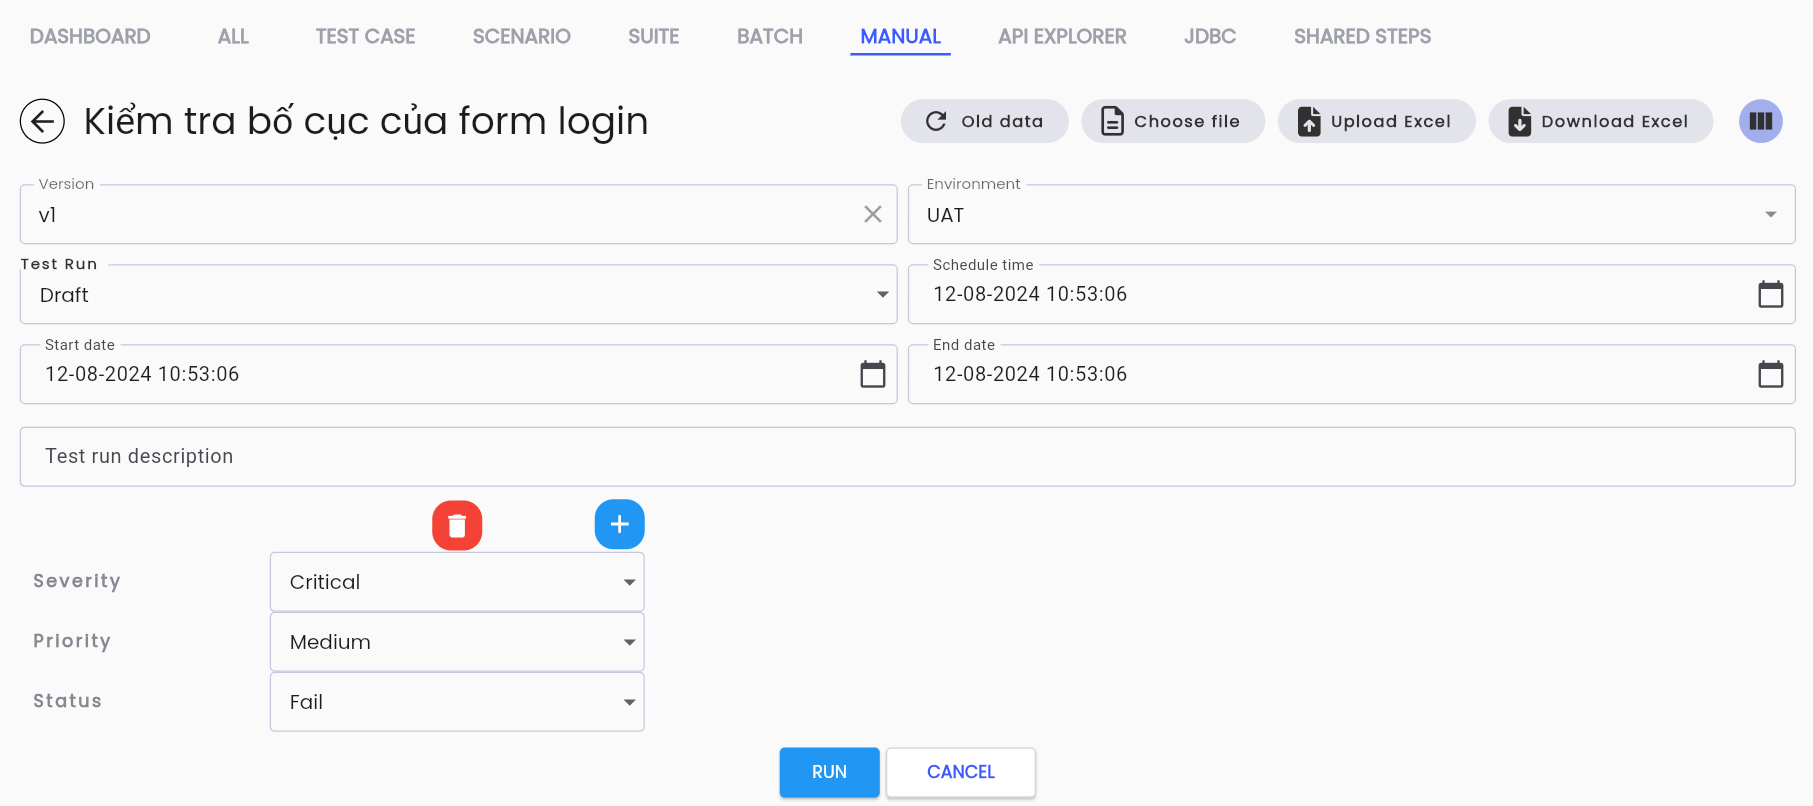Image resolution: width=1813 pixels, height=806 pixels.
Task: Open the SCENARIO tab
Action: 521,36
